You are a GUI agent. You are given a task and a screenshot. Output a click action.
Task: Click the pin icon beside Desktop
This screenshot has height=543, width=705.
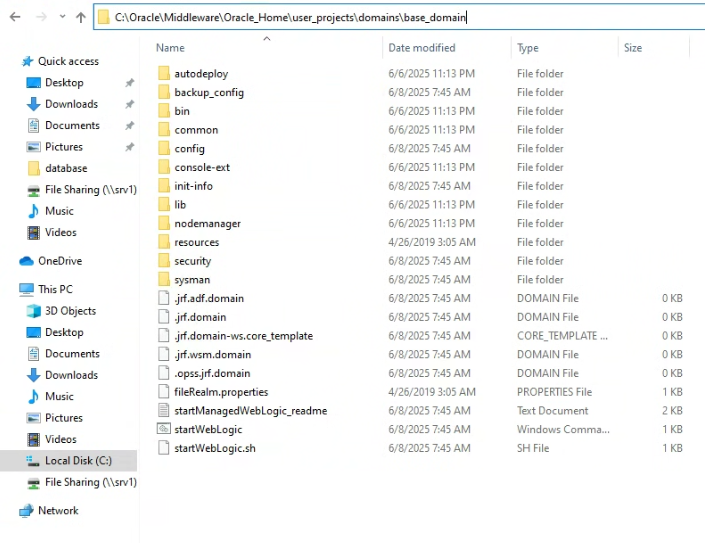129,83
